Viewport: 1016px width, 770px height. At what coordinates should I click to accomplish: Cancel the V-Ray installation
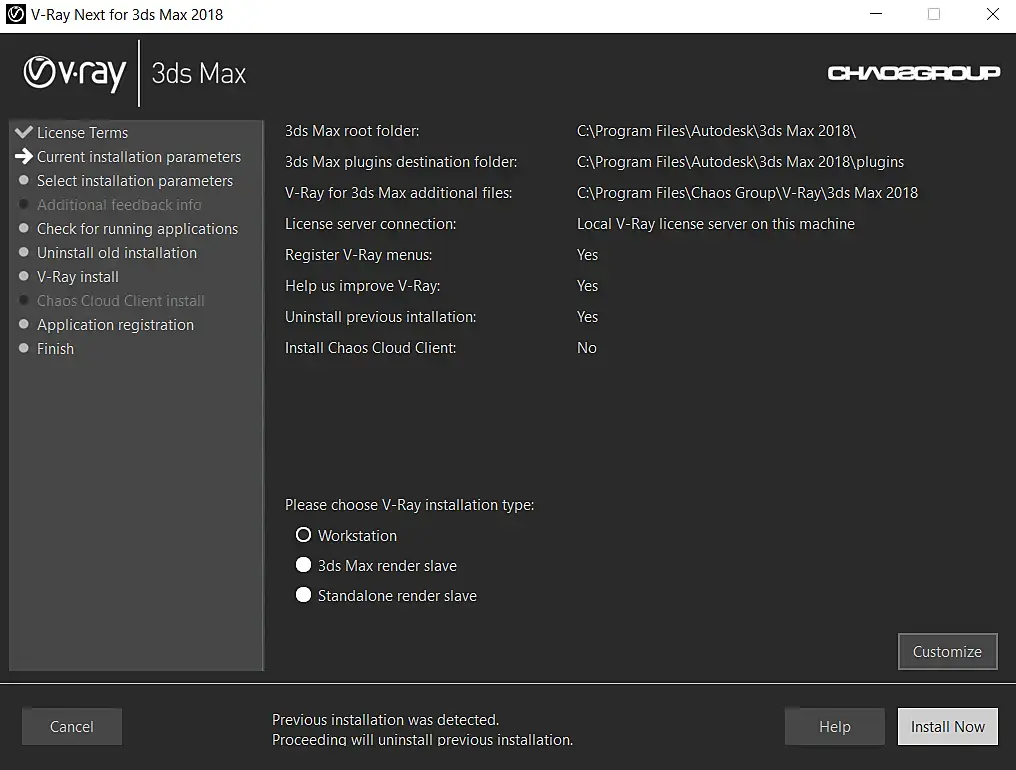[72, 727]
